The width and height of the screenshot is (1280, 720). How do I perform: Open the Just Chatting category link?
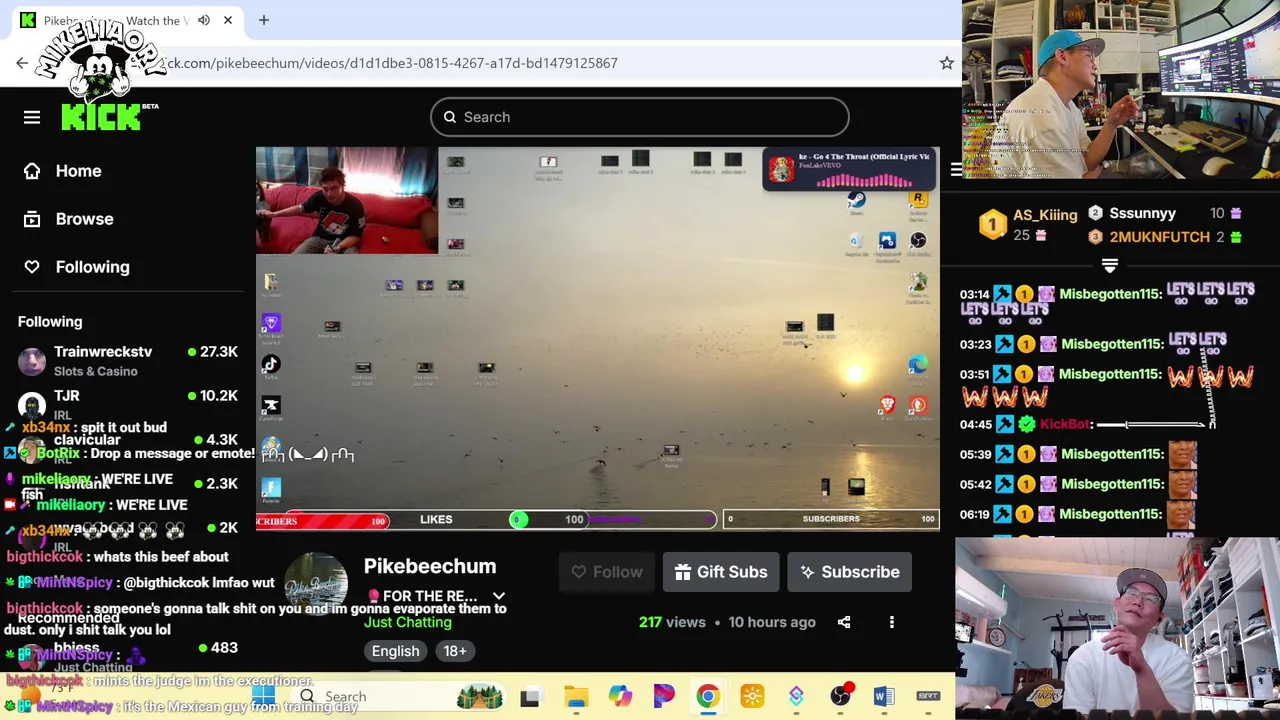point(408,622)
